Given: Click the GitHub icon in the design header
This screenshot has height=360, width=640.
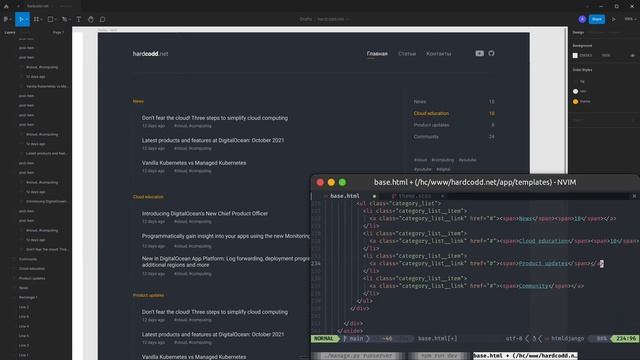Looking at the screenshot, I should (491, 53).
